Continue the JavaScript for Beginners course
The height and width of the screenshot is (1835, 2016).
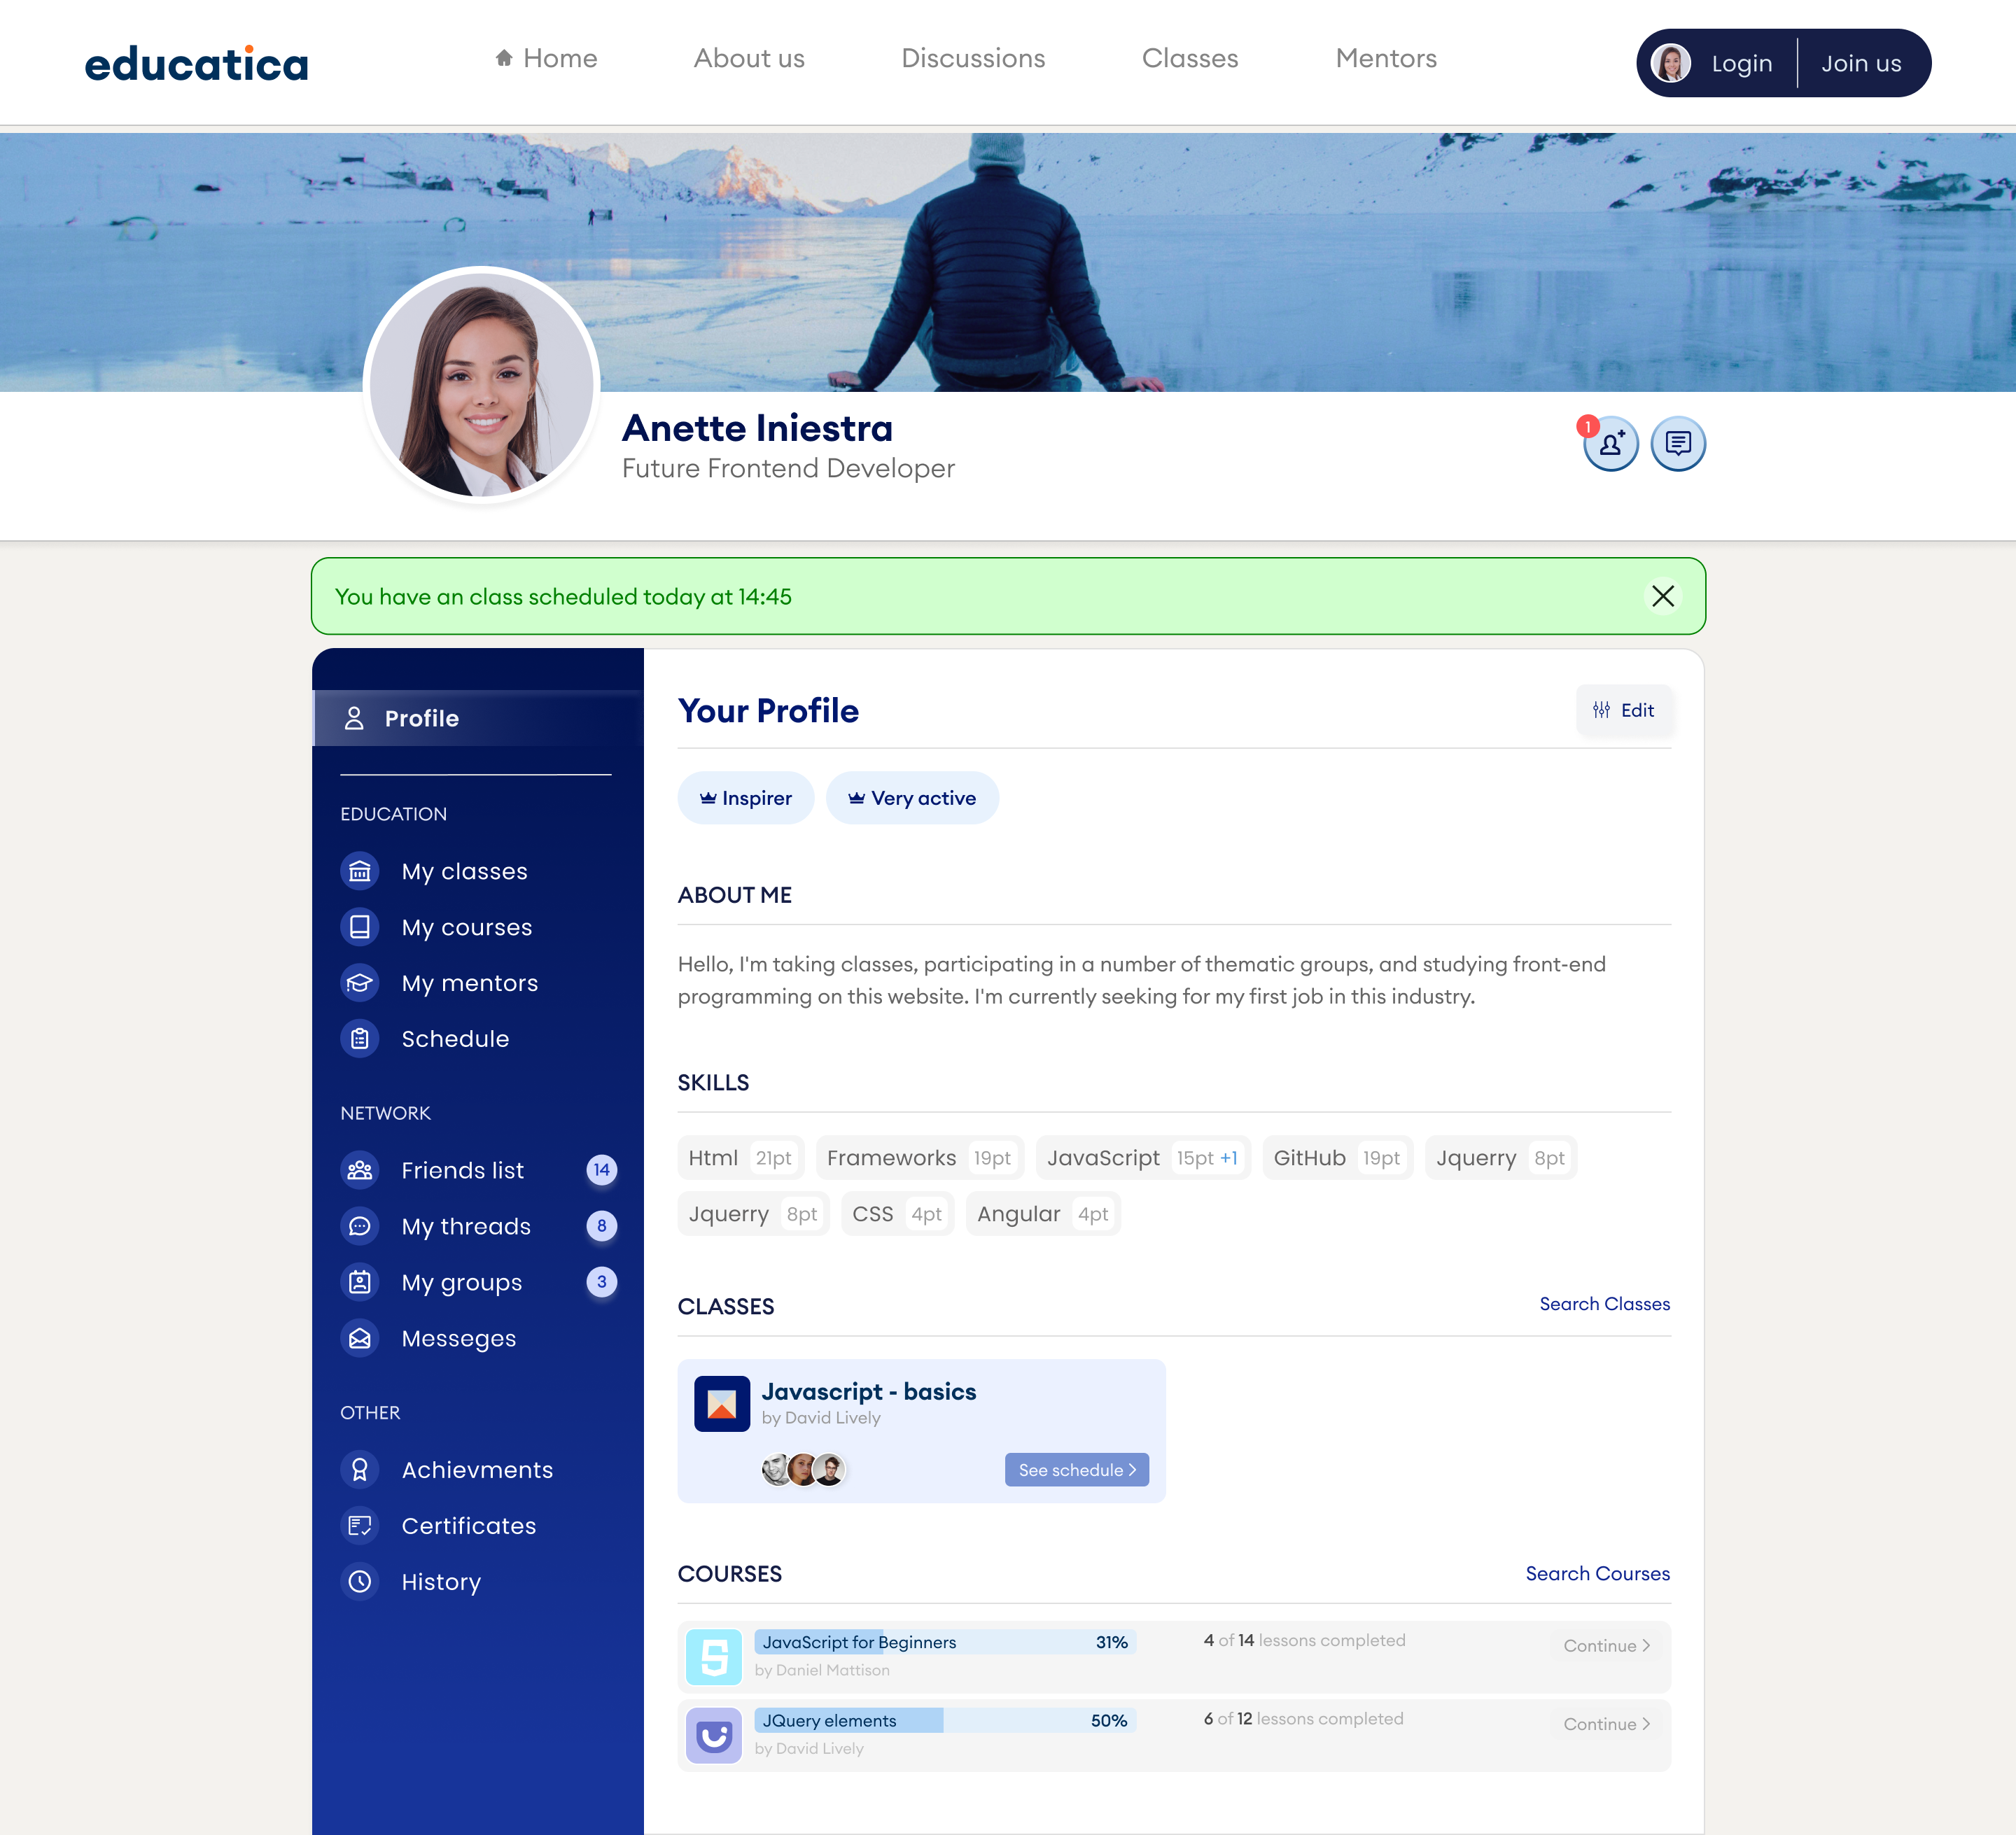(x=1606, y=1645)
